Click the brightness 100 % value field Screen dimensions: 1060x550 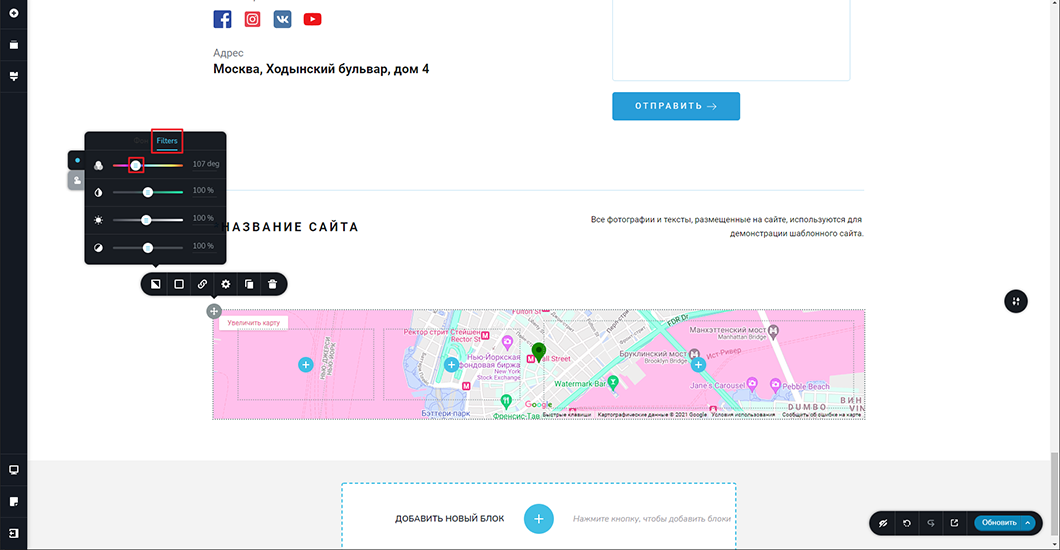coord(203,218)
